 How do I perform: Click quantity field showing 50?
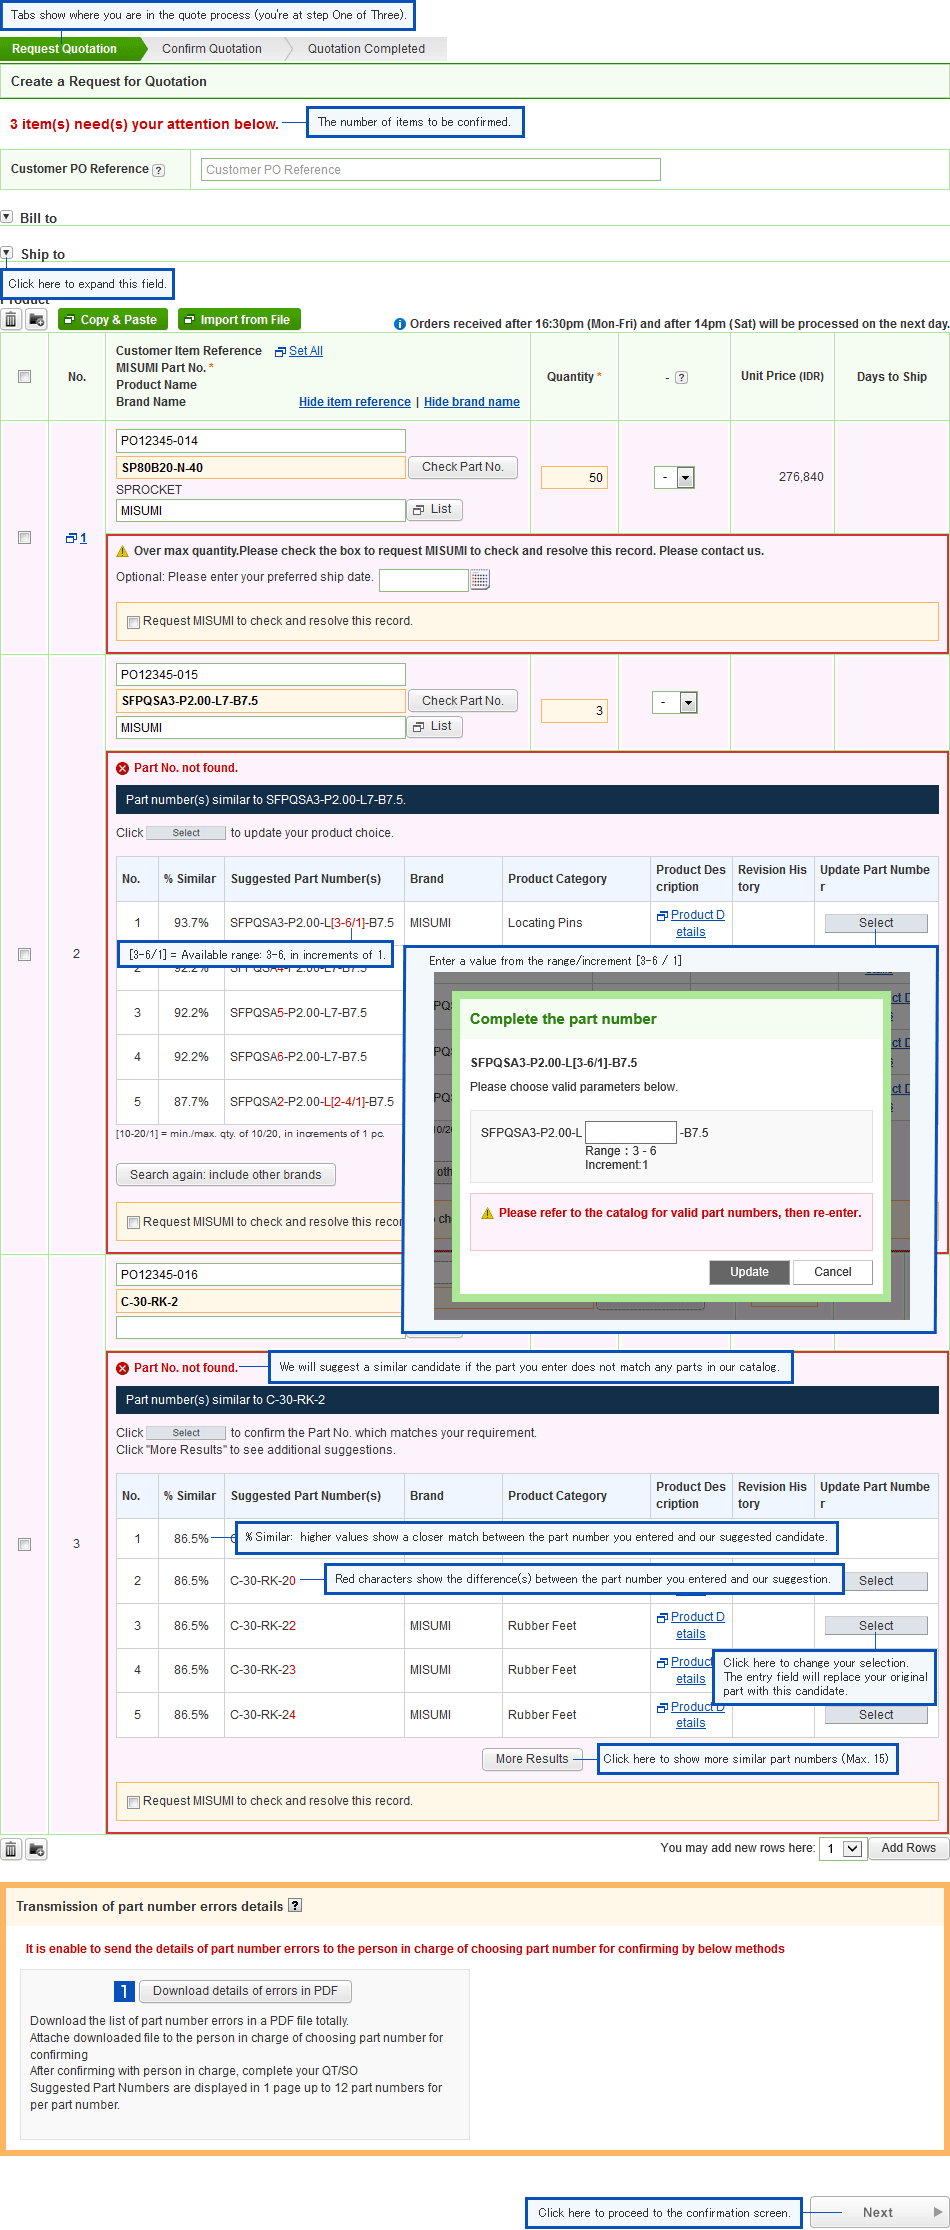click(574, 478)
